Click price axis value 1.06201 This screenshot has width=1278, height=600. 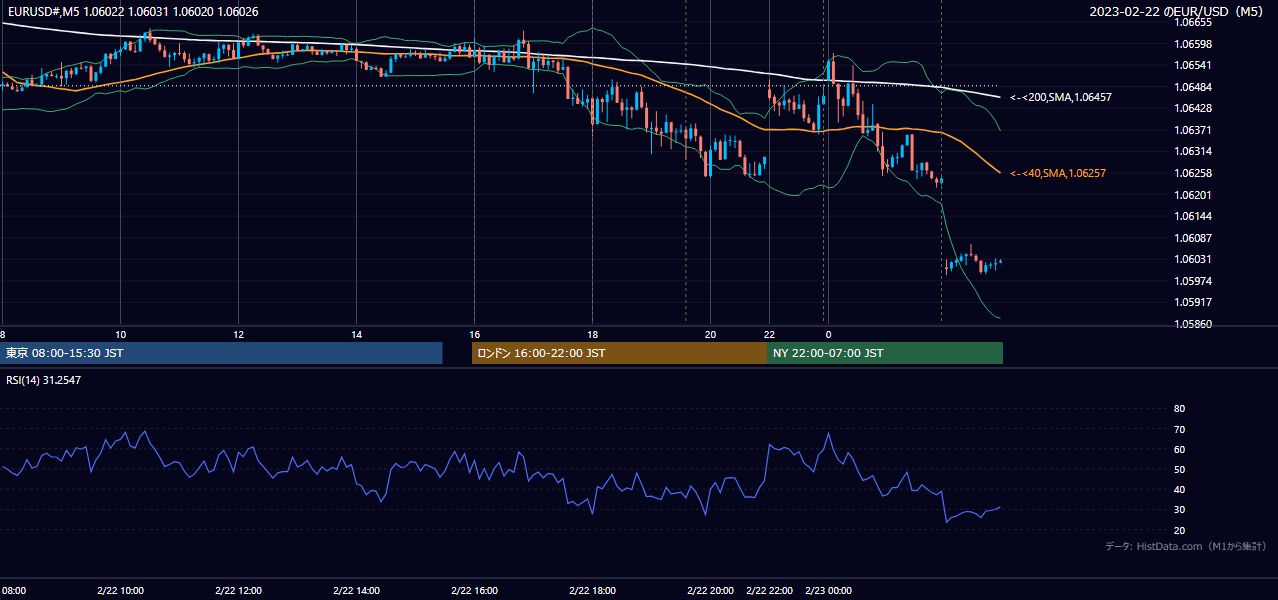click(1192, 195)
